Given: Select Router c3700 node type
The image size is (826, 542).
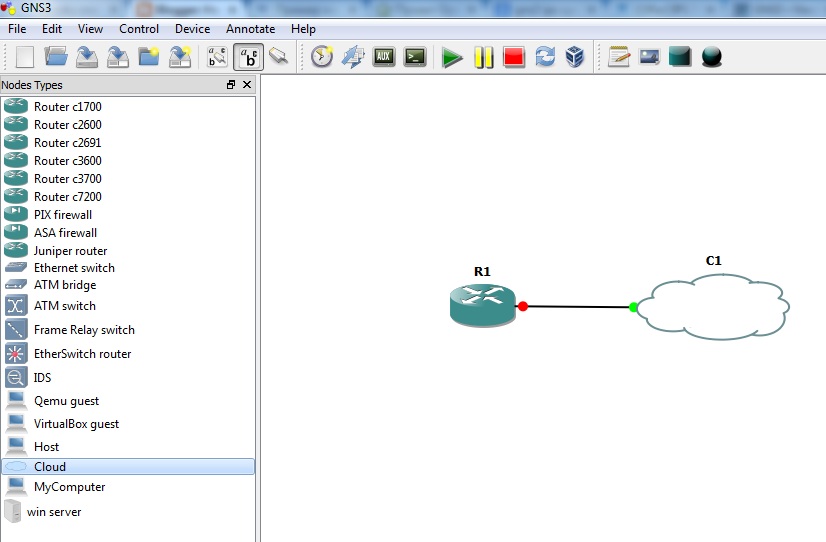Looking at the screenshot, I should click(x=128, y=179).
